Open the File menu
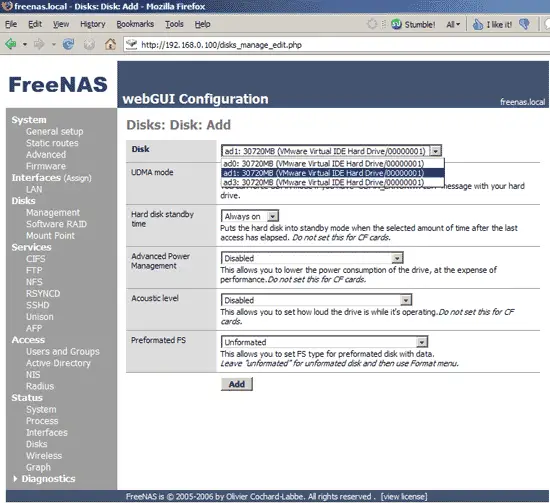Image resolution: width=550 pixels, height=503 pixels. (x=11, y=24)
